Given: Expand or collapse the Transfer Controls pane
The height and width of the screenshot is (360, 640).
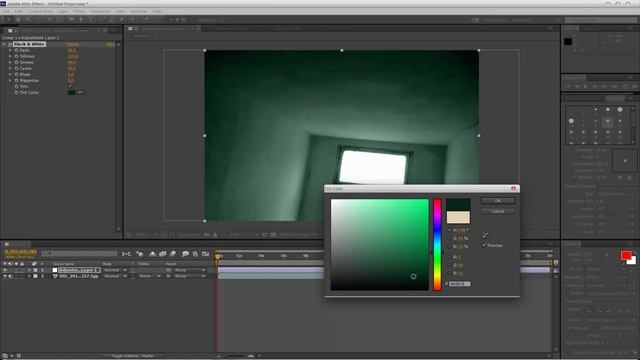Looking at the screenshot, I should click(12, 356).
